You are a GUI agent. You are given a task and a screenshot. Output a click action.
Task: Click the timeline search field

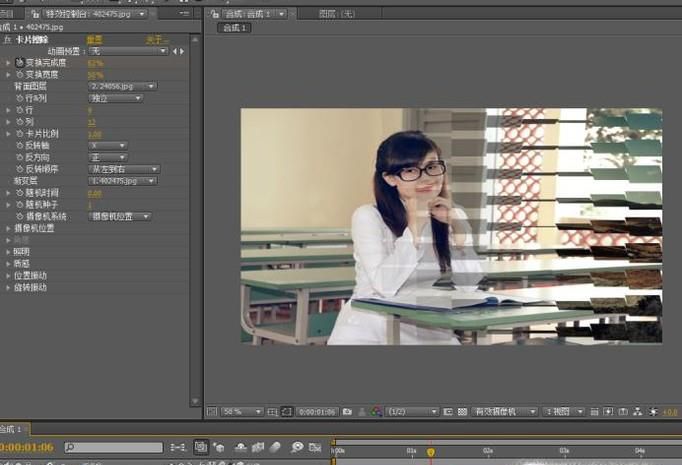pos(110,448)
